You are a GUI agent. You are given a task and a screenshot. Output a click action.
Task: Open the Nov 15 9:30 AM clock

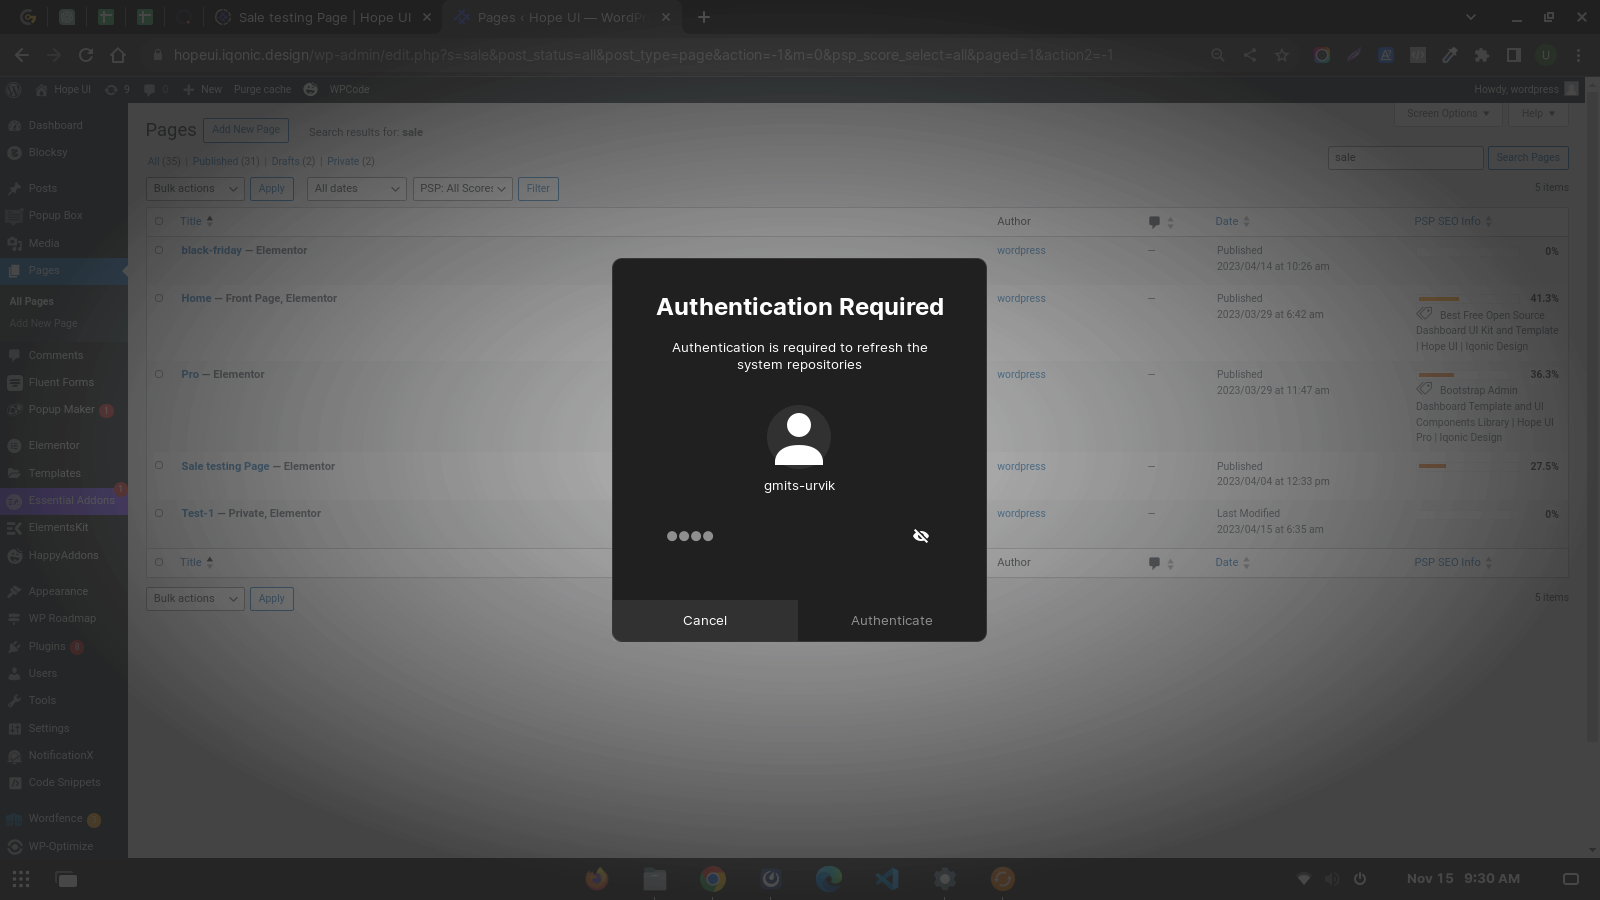pos(1463,879)
